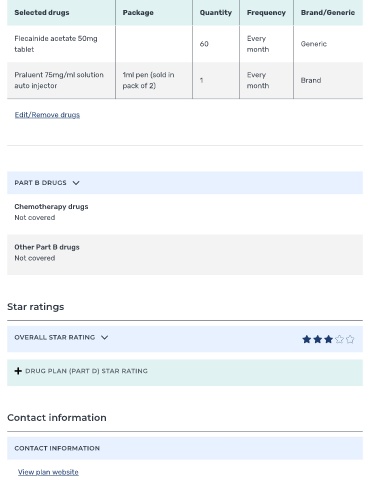Click the Selected drugs column header
Viewport: 370px width, 480px height.
click(42, 13)
